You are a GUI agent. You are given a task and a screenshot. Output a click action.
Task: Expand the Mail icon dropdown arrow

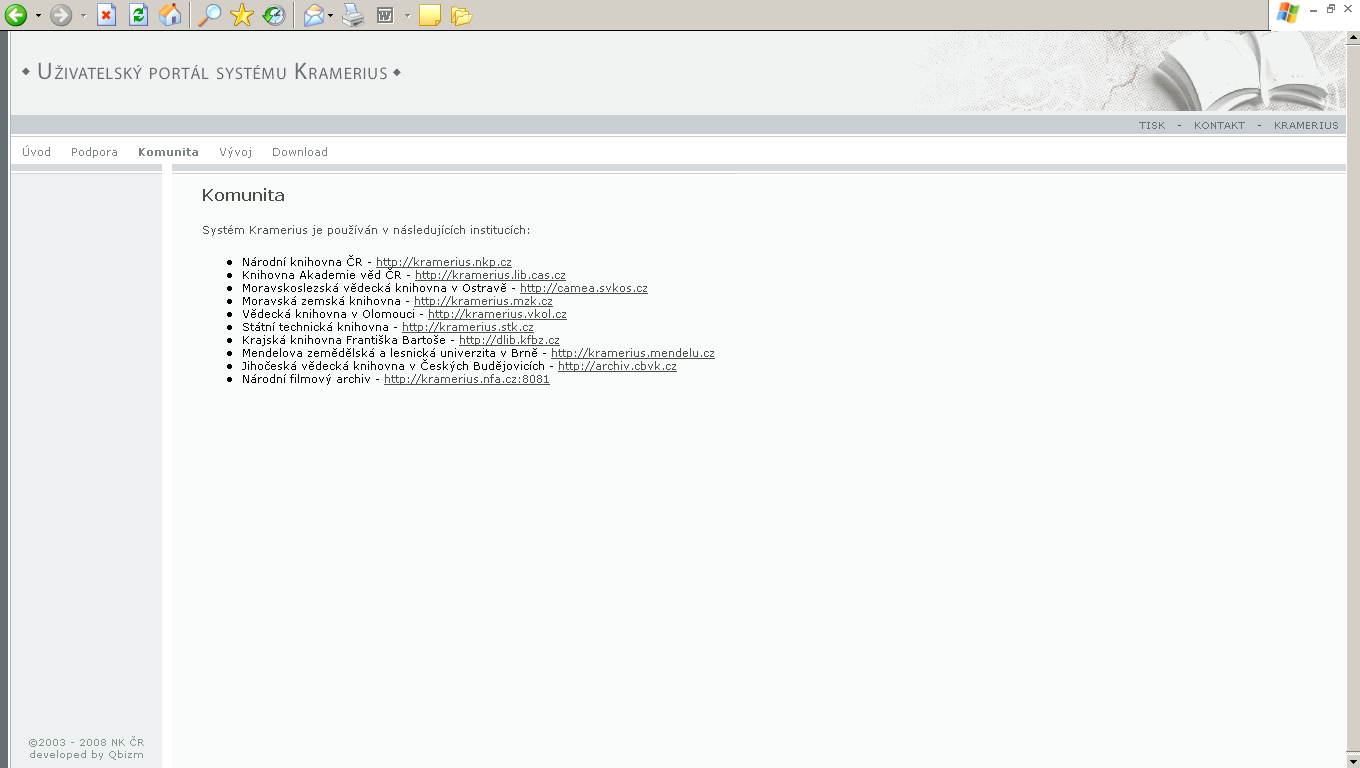[x=330, y=16]
